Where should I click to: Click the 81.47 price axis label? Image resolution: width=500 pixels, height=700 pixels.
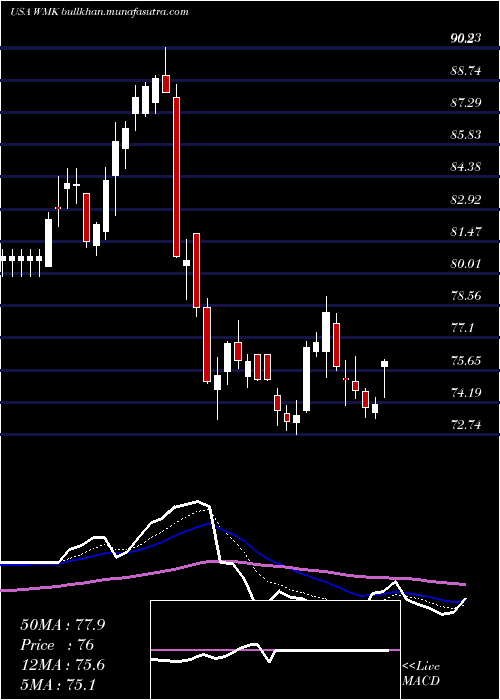pyautogui.click(x=466, y=232)
